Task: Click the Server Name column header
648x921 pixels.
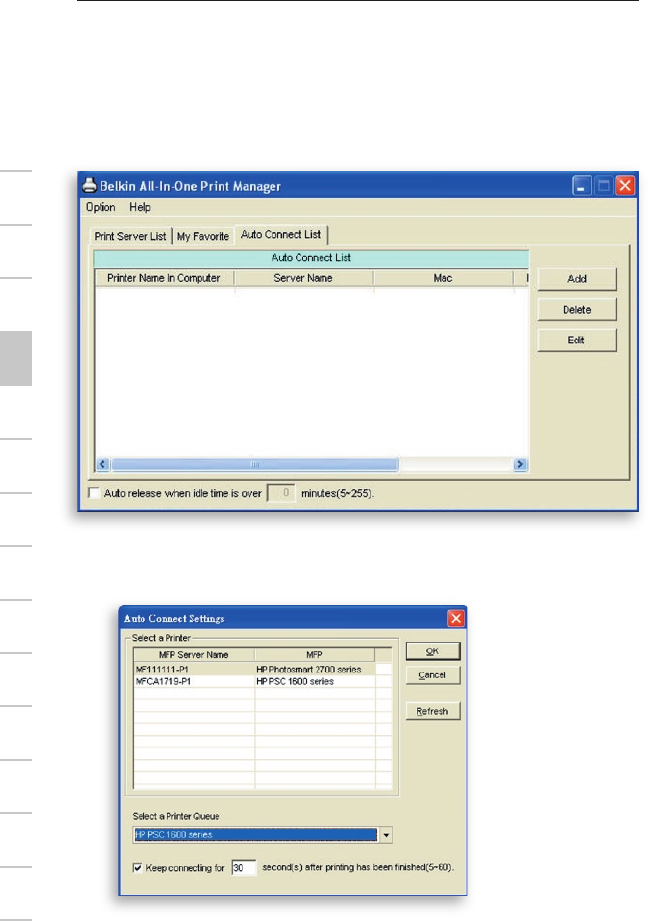Action: (x=303, y=278)
